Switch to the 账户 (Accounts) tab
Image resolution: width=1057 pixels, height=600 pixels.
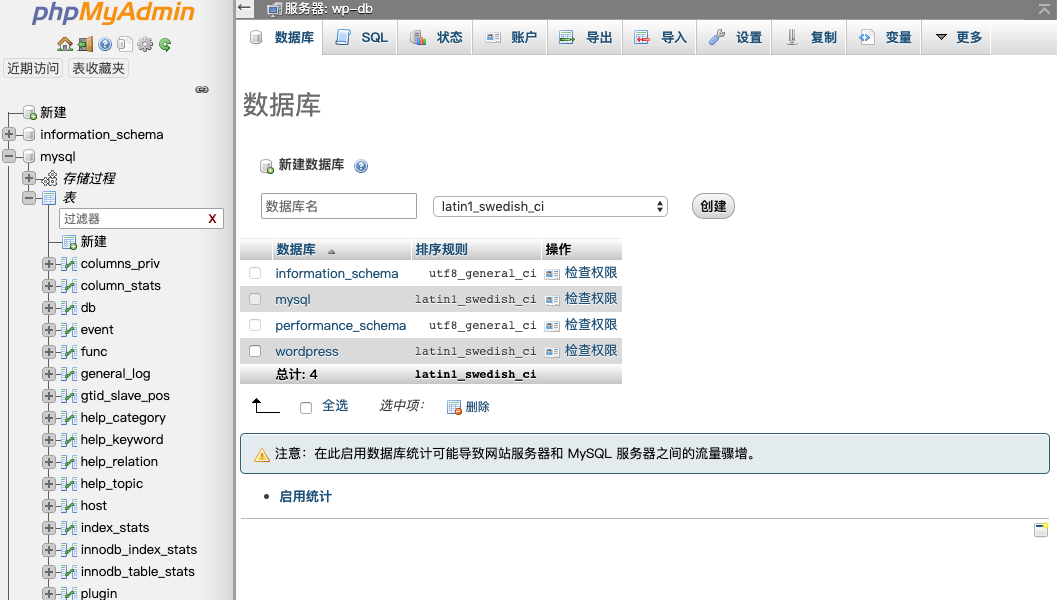[x=511, y=36]
